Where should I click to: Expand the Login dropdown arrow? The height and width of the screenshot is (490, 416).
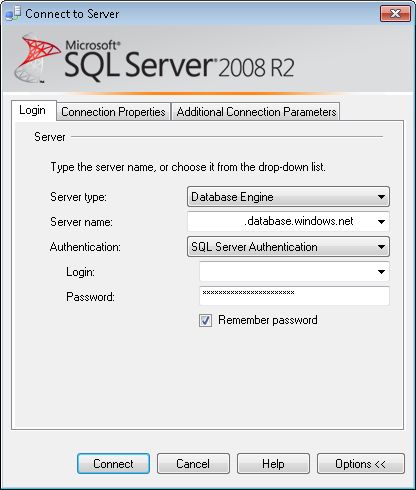tap(381, 272)
